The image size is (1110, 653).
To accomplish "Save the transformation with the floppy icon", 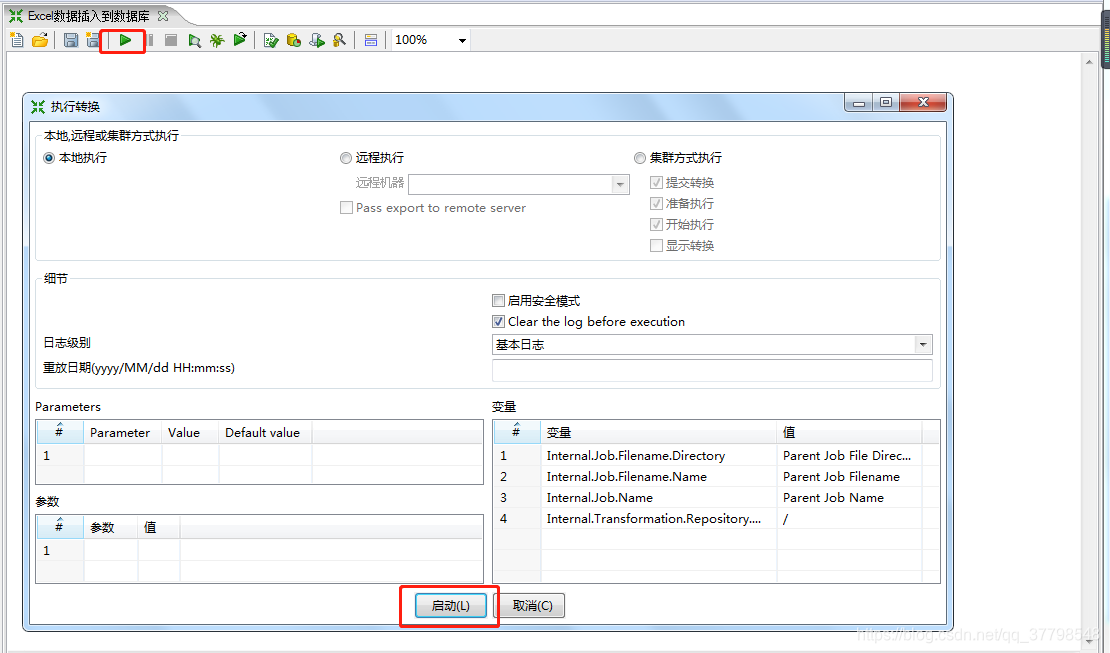I will tap(71, 40).
